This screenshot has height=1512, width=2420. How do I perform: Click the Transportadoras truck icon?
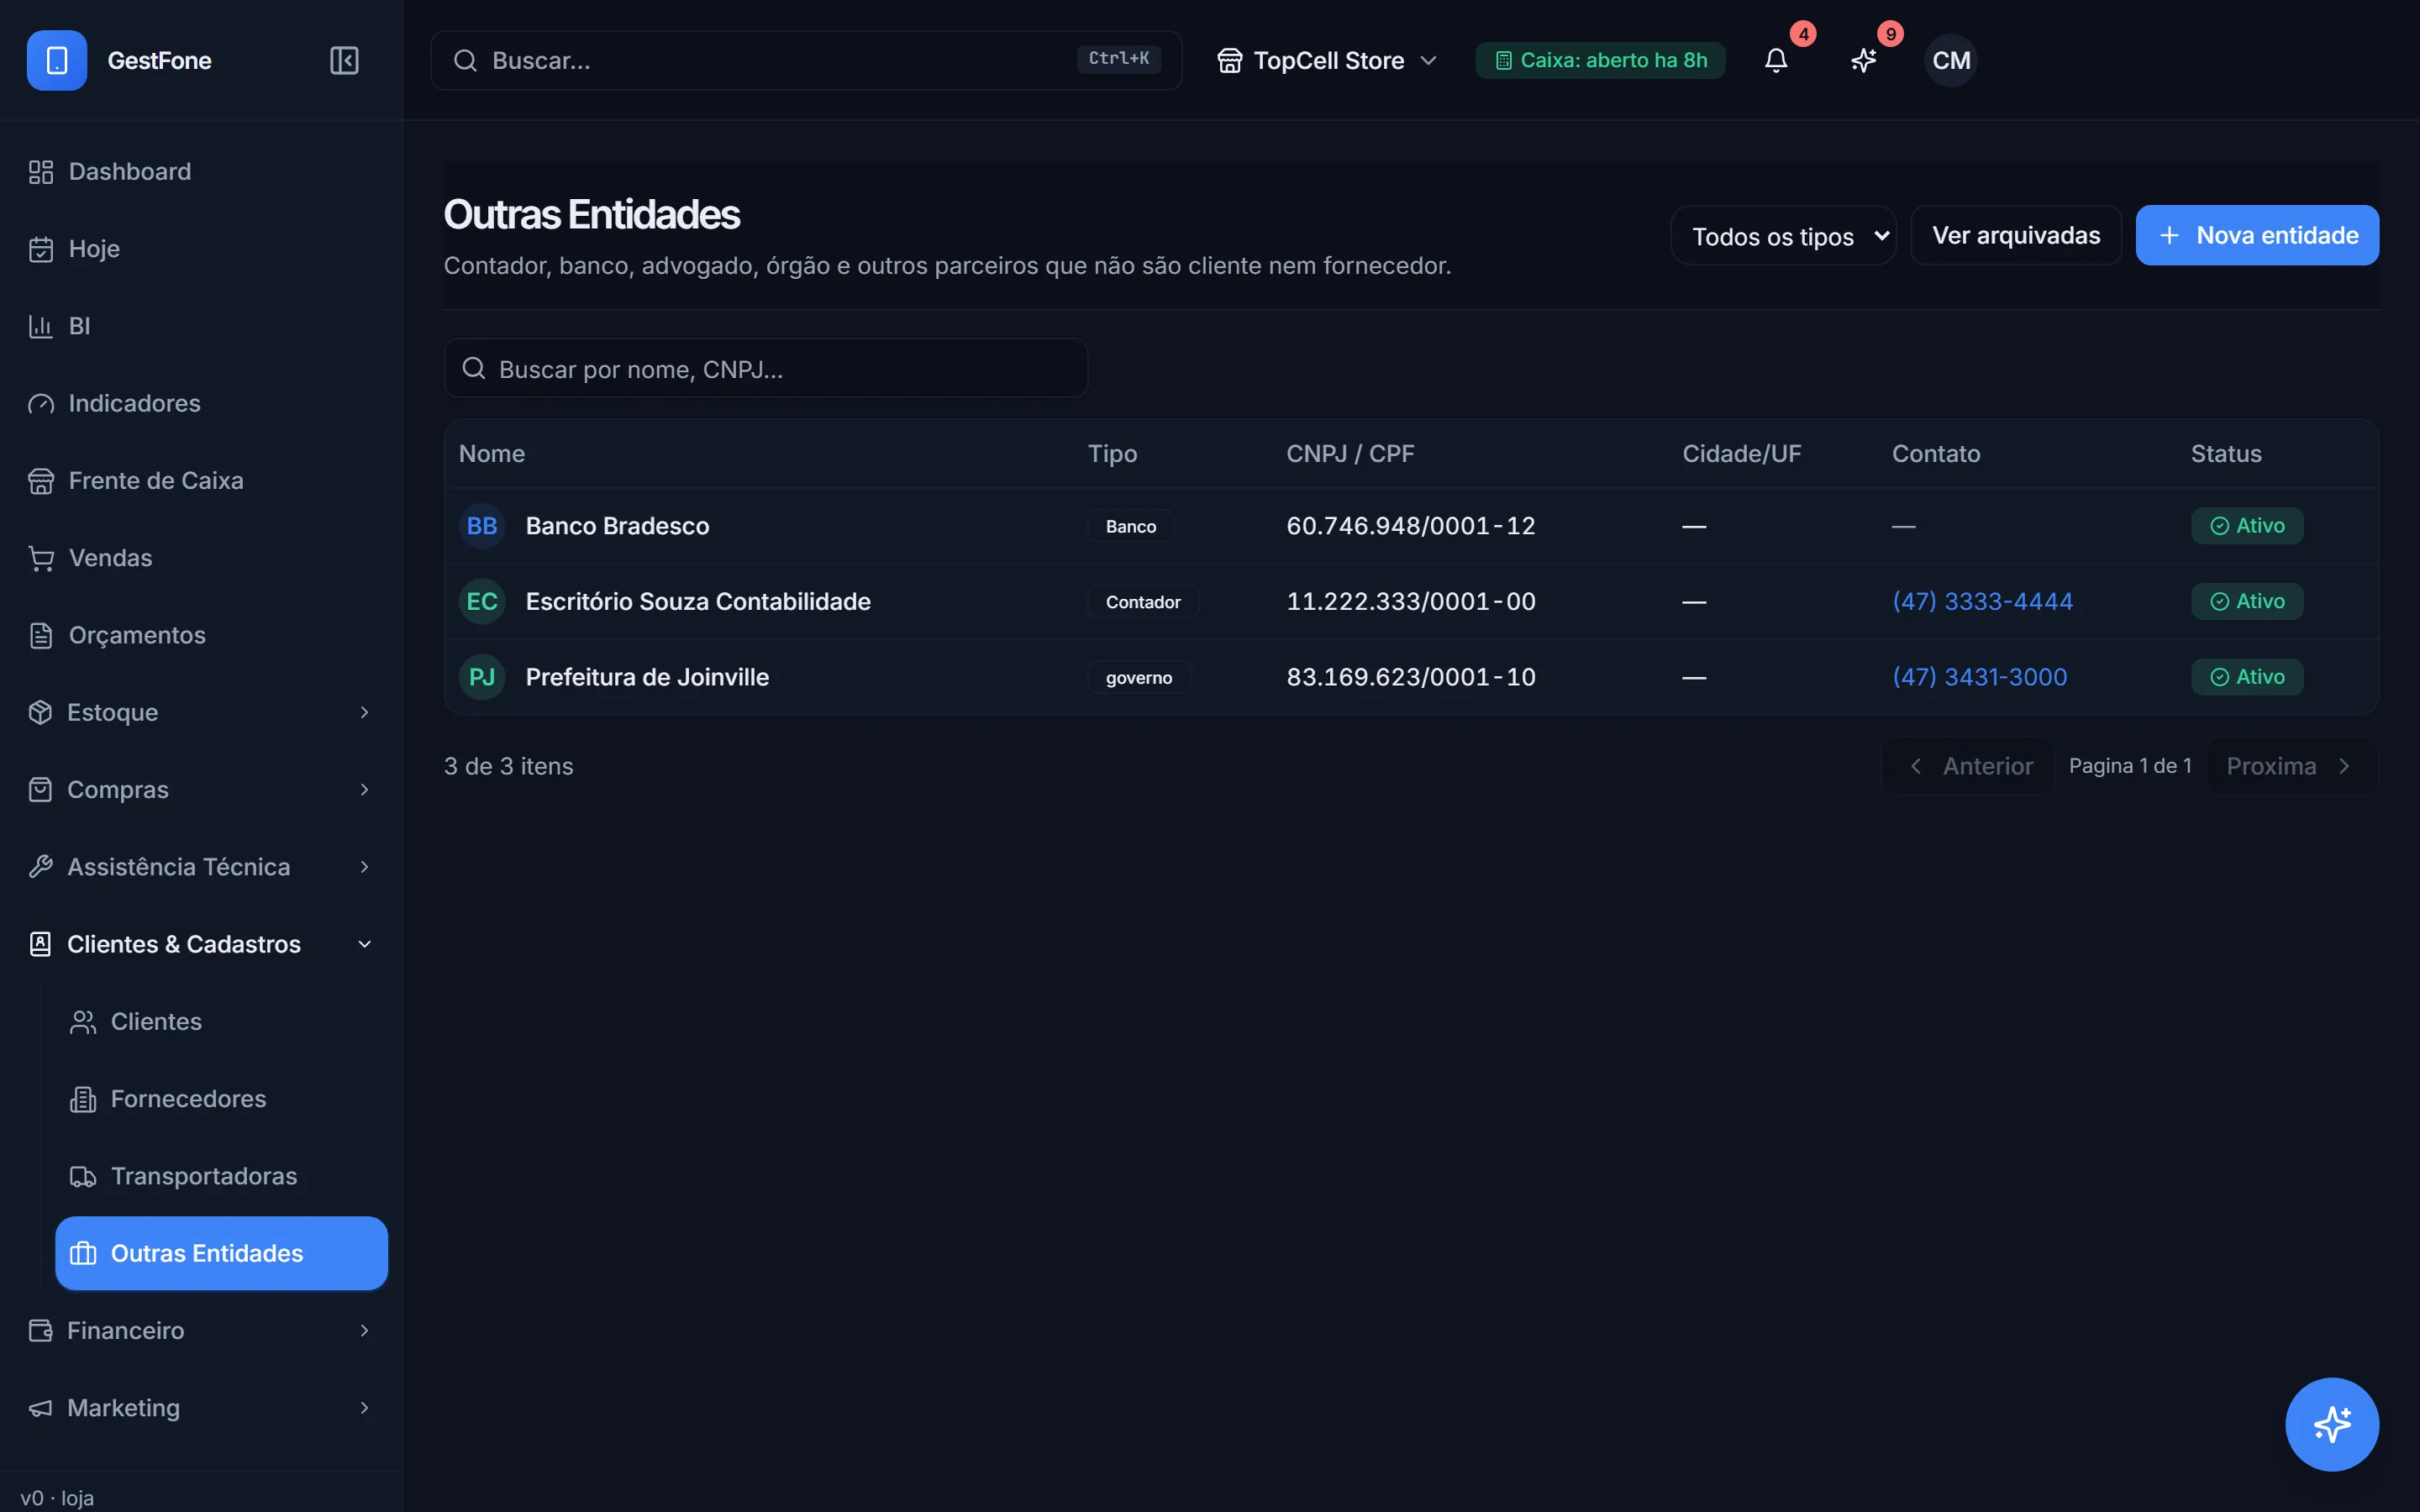83,1176
